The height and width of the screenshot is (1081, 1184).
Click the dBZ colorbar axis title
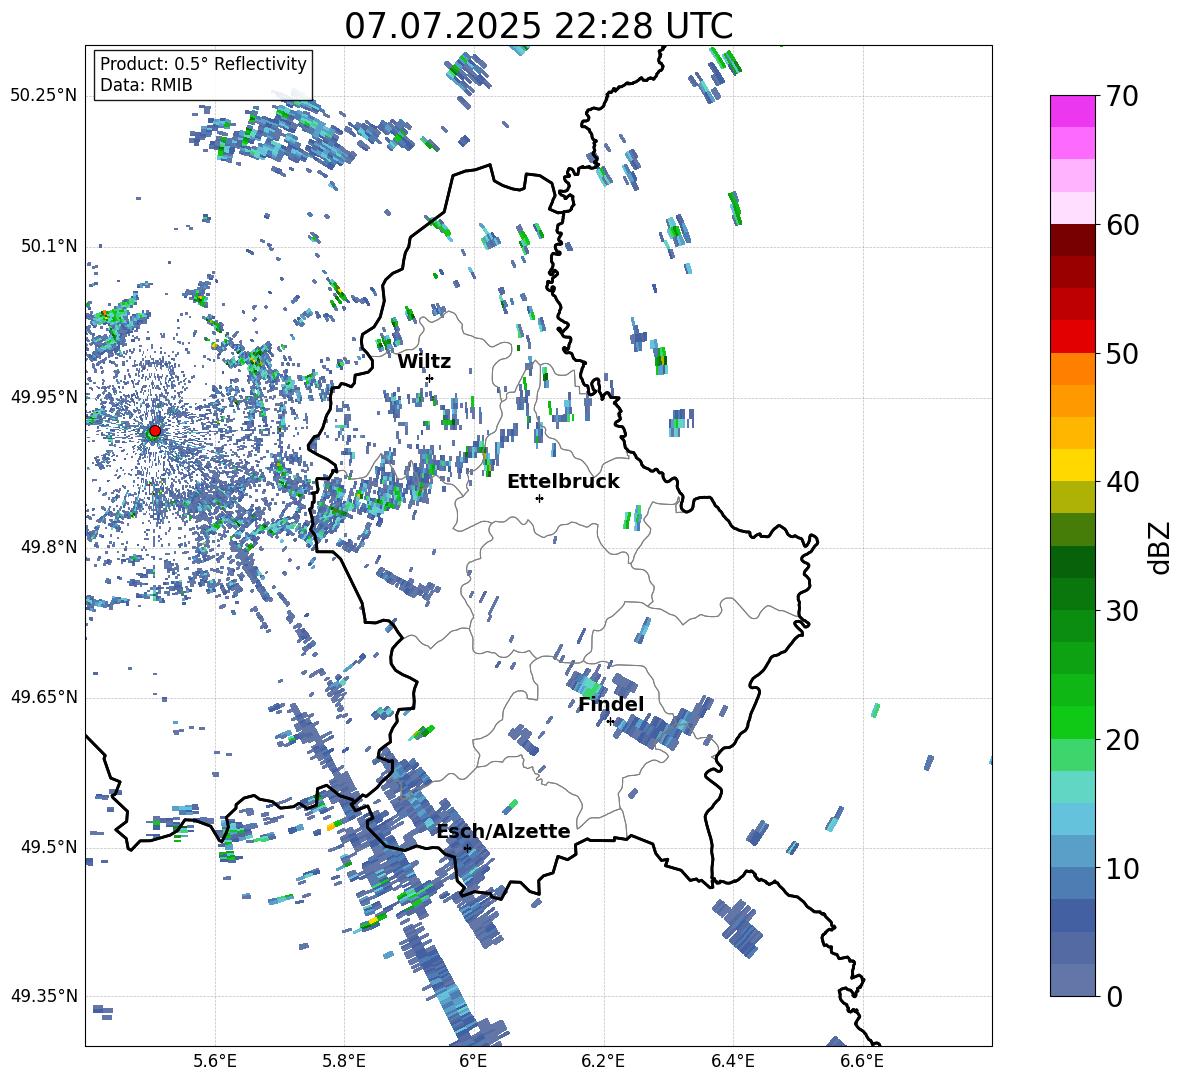1160,547
